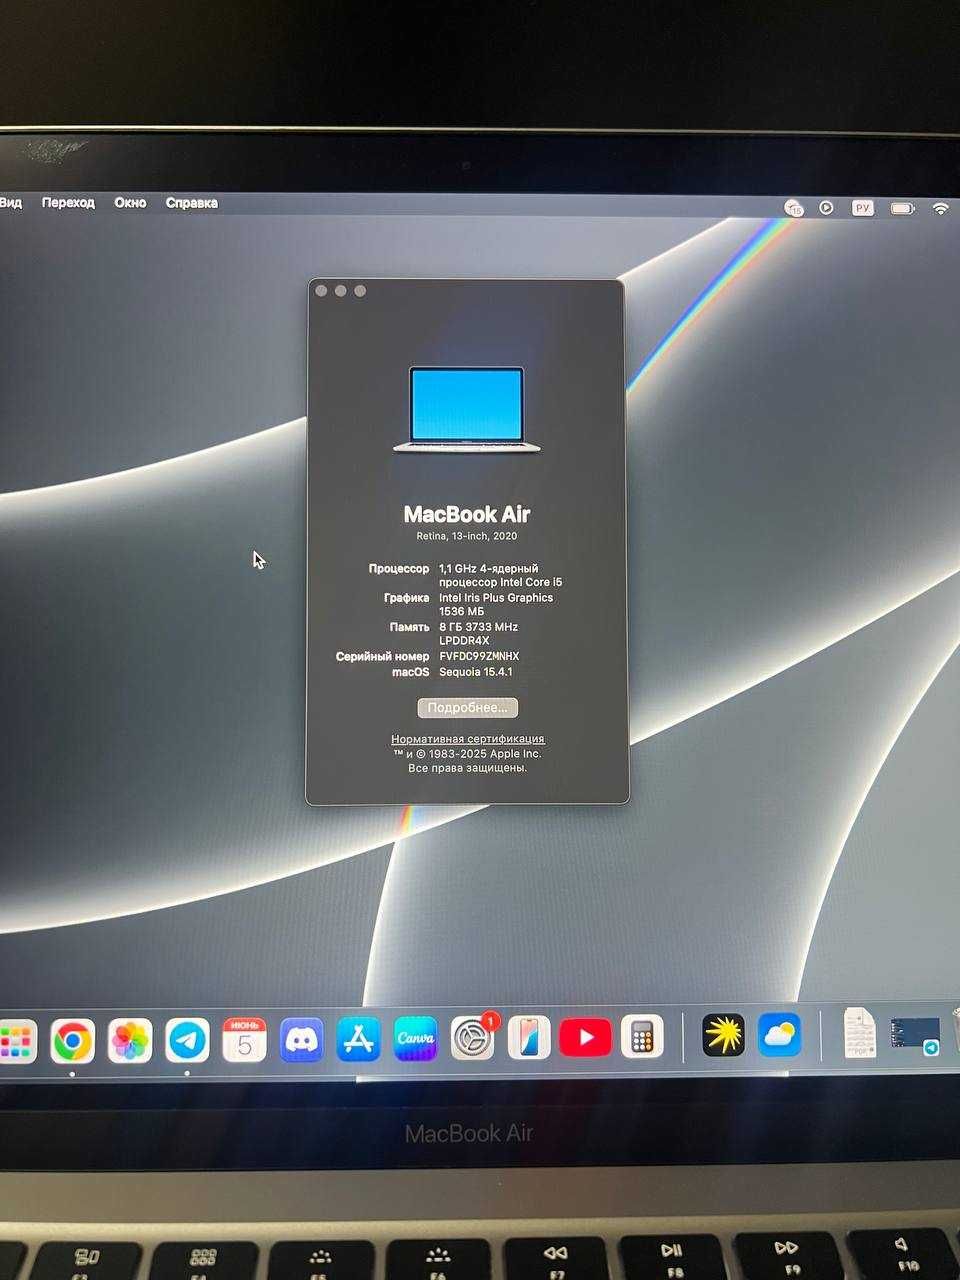Launch Canva from the Dock
This screenshot has width=960, height=1280.
click(x=415, y=1039)
